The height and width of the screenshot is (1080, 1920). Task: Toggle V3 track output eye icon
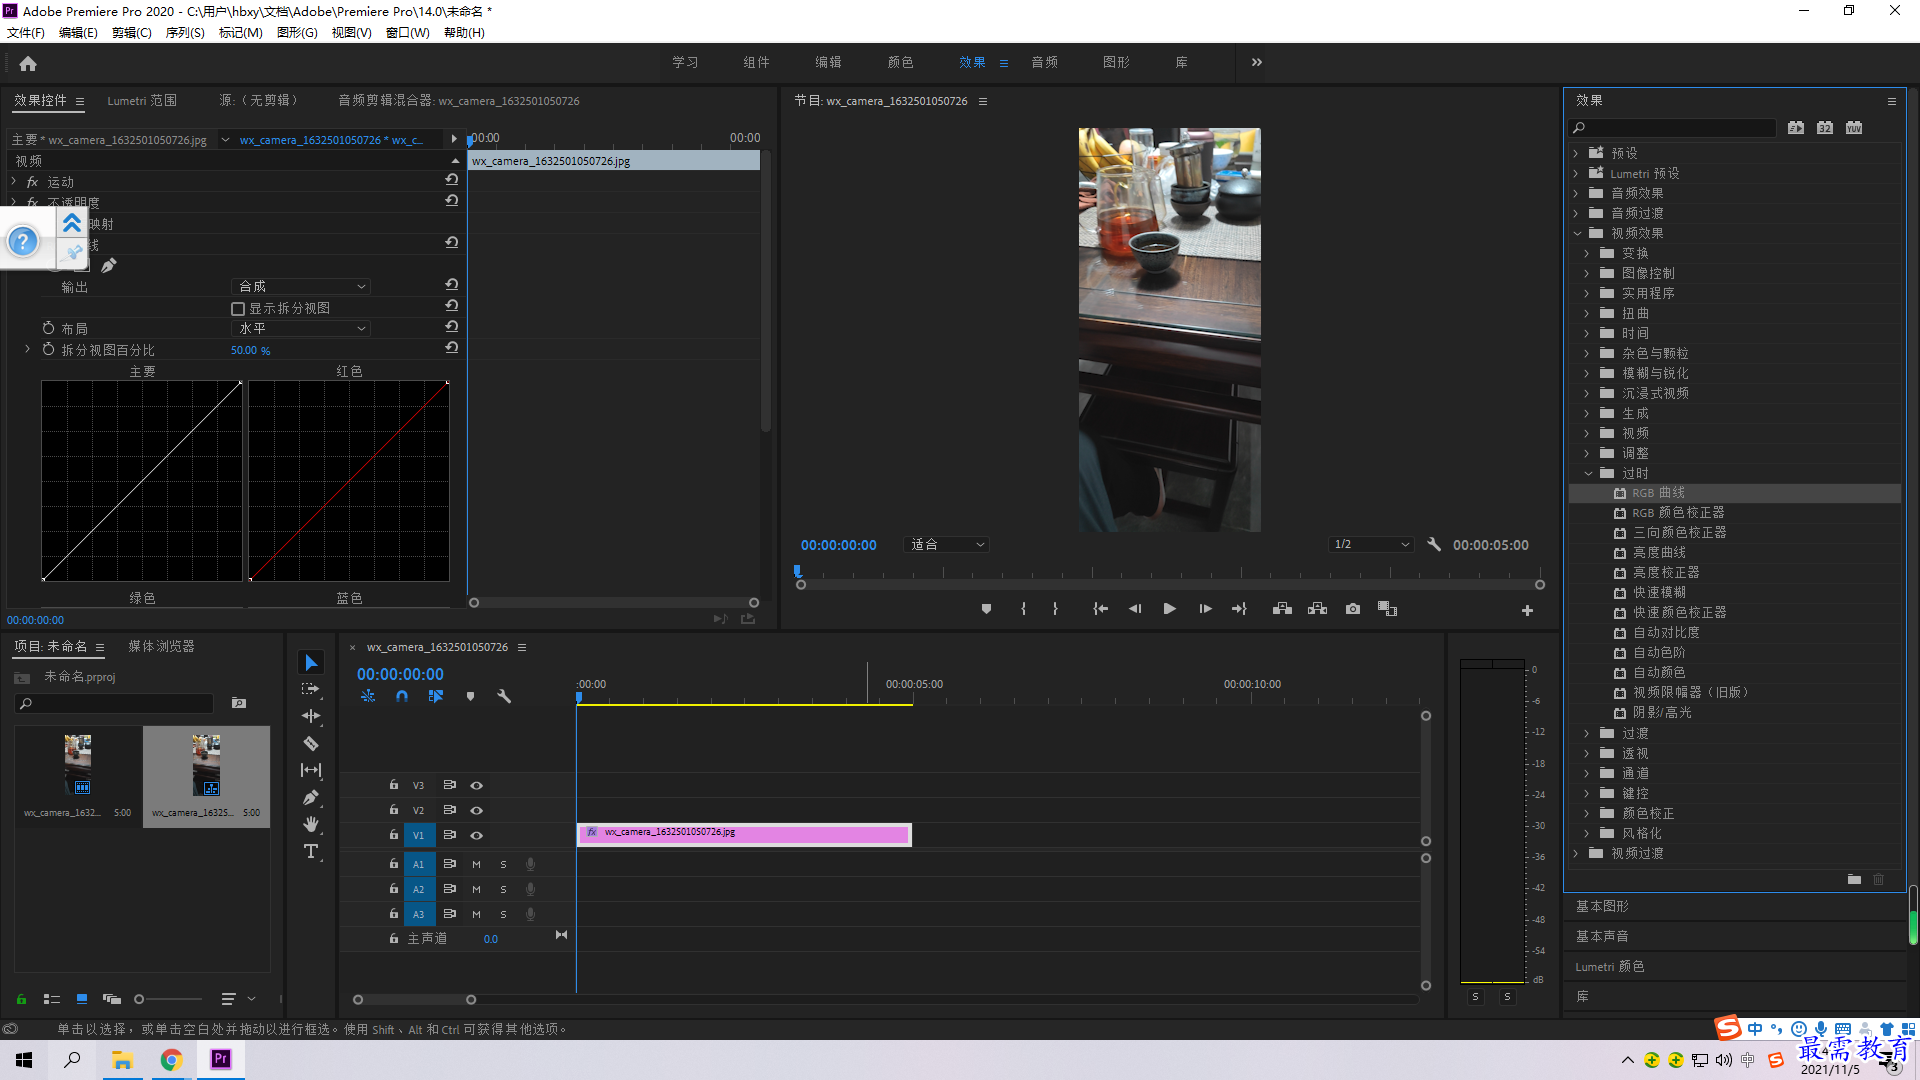pos(476,785)
